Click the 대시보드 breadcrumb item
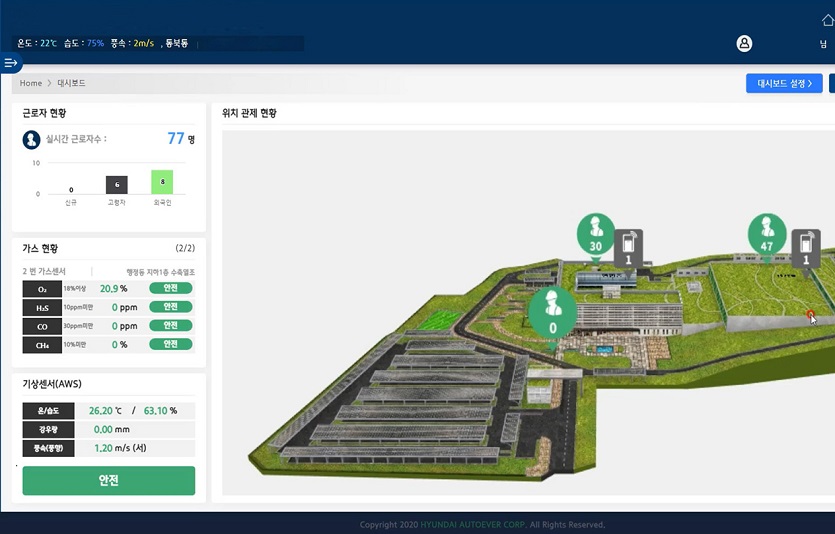 pos(71,83)
